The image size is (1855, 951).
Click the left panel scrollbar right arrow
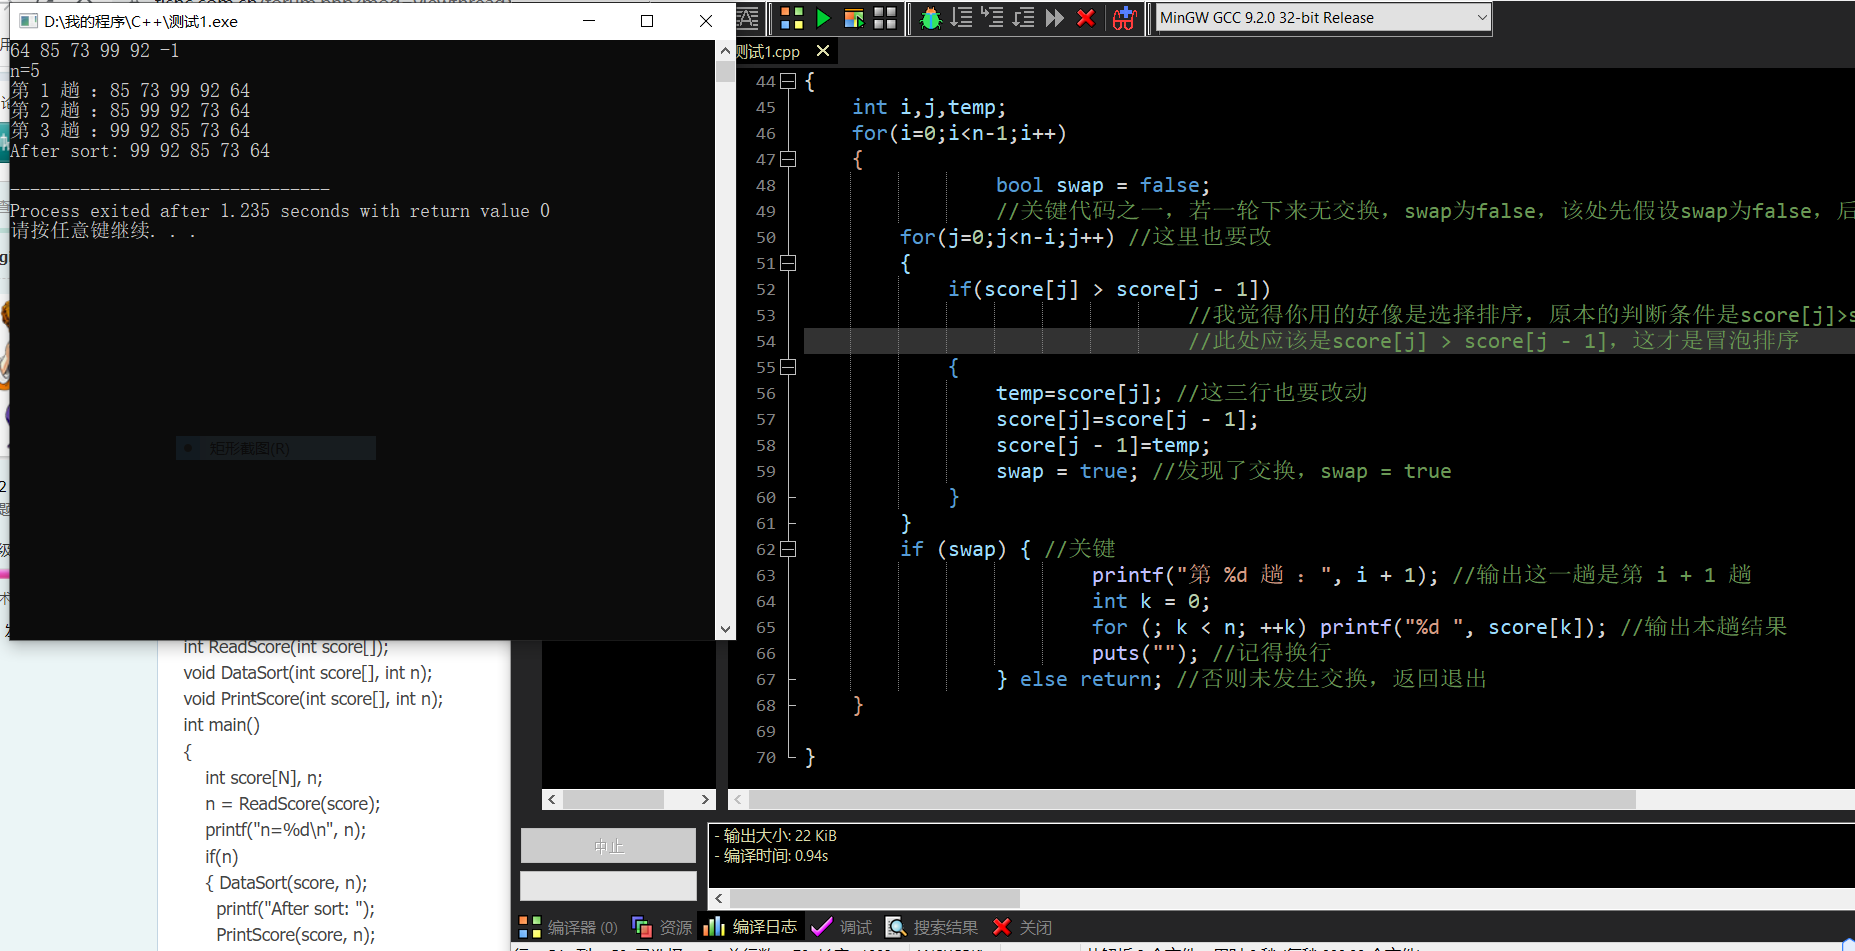click(x=705, y=799)
